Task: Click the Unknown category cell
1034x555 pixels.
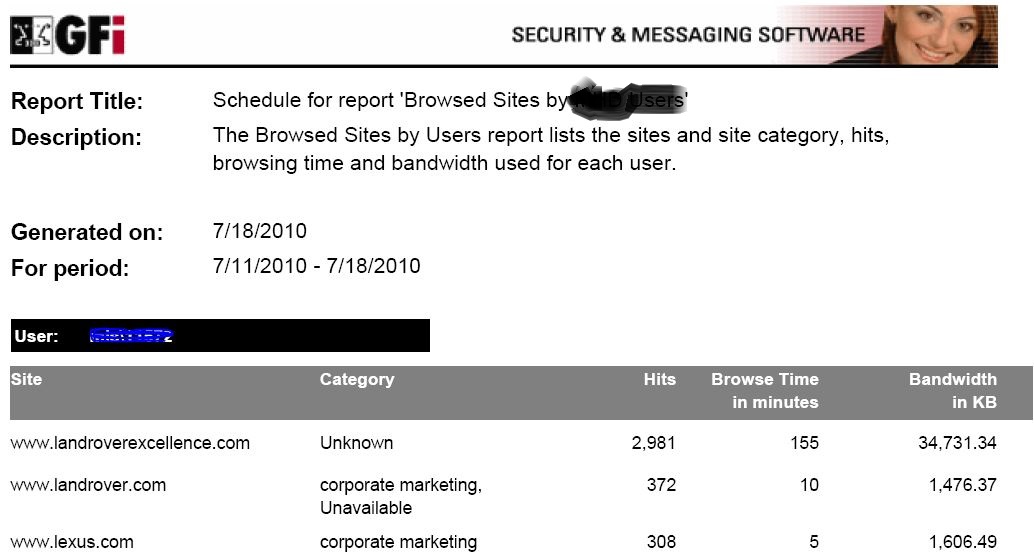Action: 356,442
